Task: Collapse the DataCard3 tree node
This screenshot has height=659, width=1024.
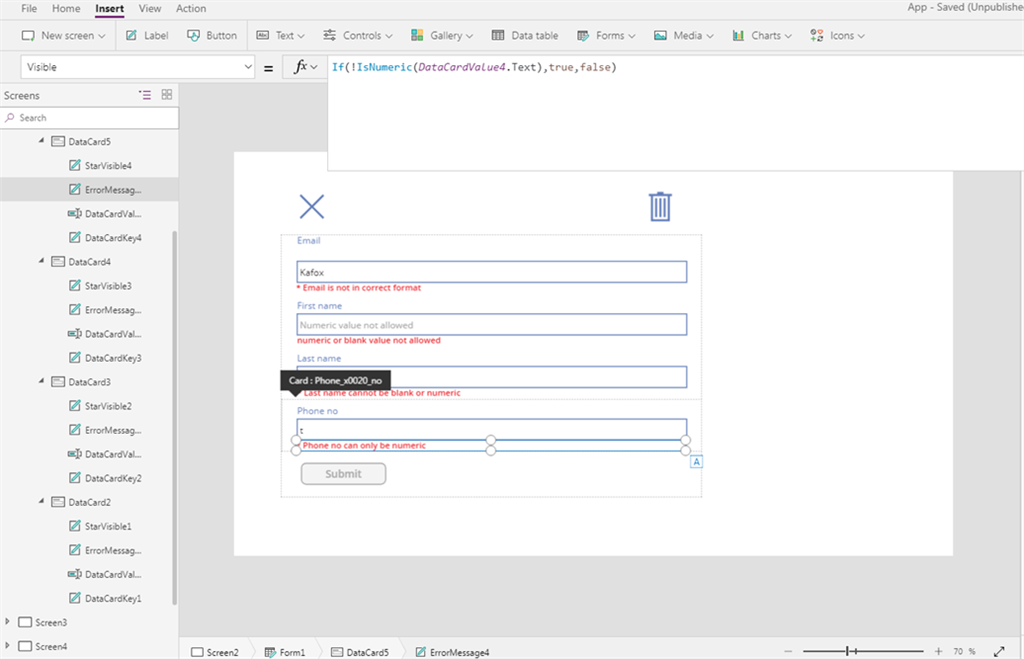Action: (x=41, y=381)
